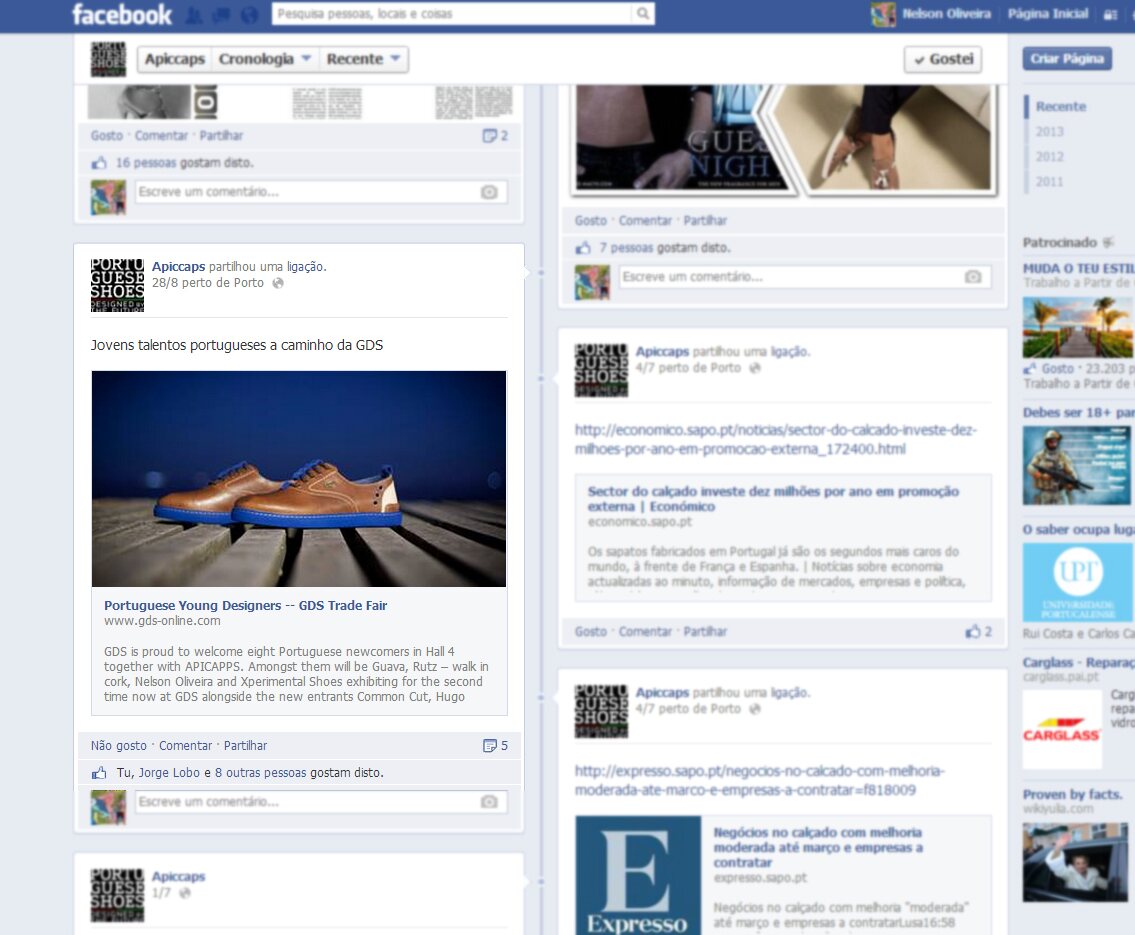1135x935 pixels.
Task: Attach a photo to the comment under 16 pessoas
Action: click(489, 192)
